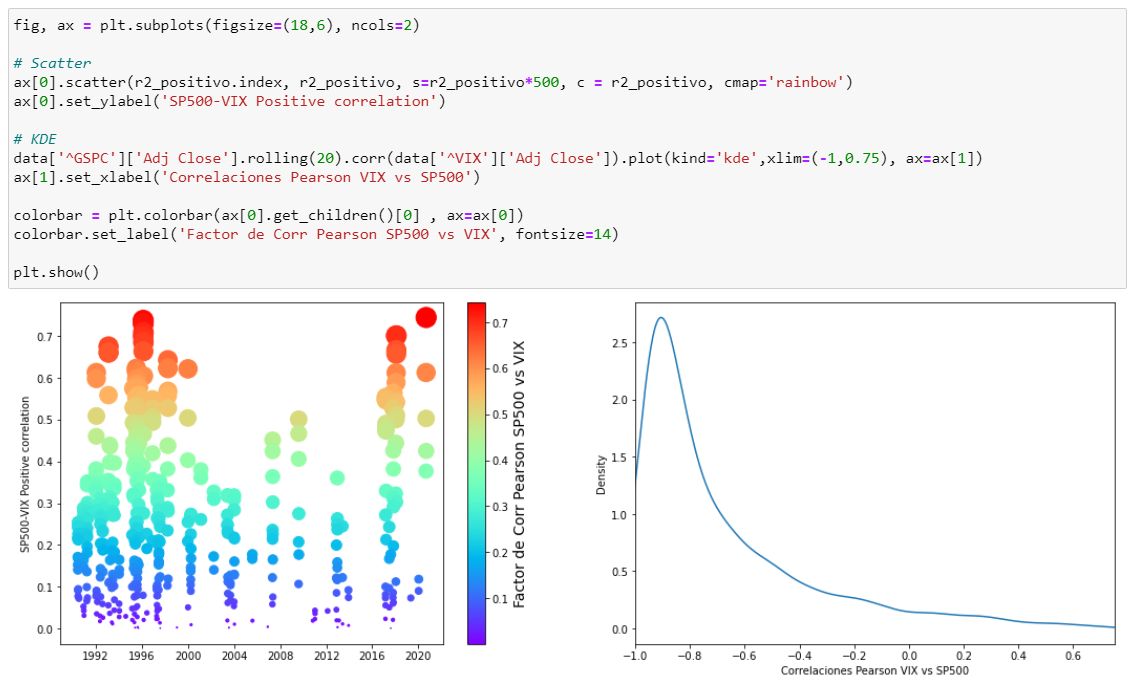Click the 'Density' y-axis label
The width and height of the screenshot is (1135, 687).
[x=601, y=474]
